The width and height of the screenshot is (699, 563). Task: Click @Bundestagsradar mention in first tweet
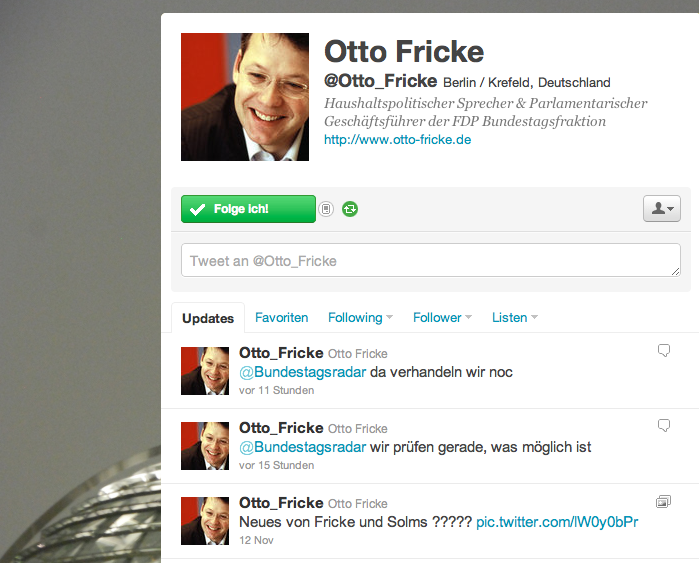click(302, 372)
